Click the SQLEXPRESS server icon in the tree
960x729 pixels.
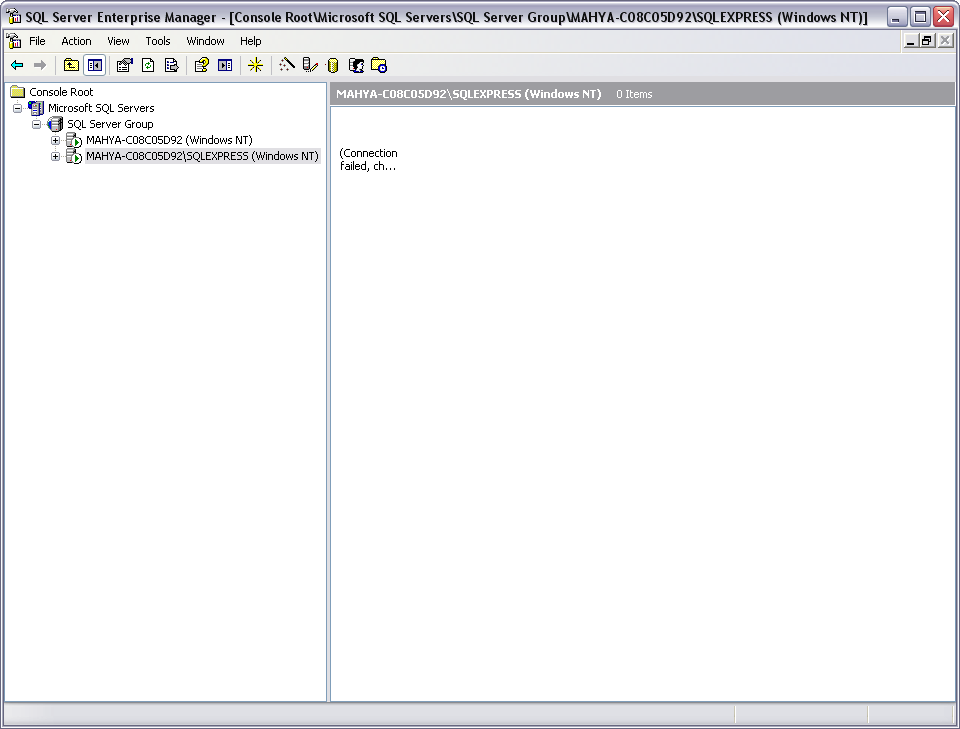tap(74, 156)
